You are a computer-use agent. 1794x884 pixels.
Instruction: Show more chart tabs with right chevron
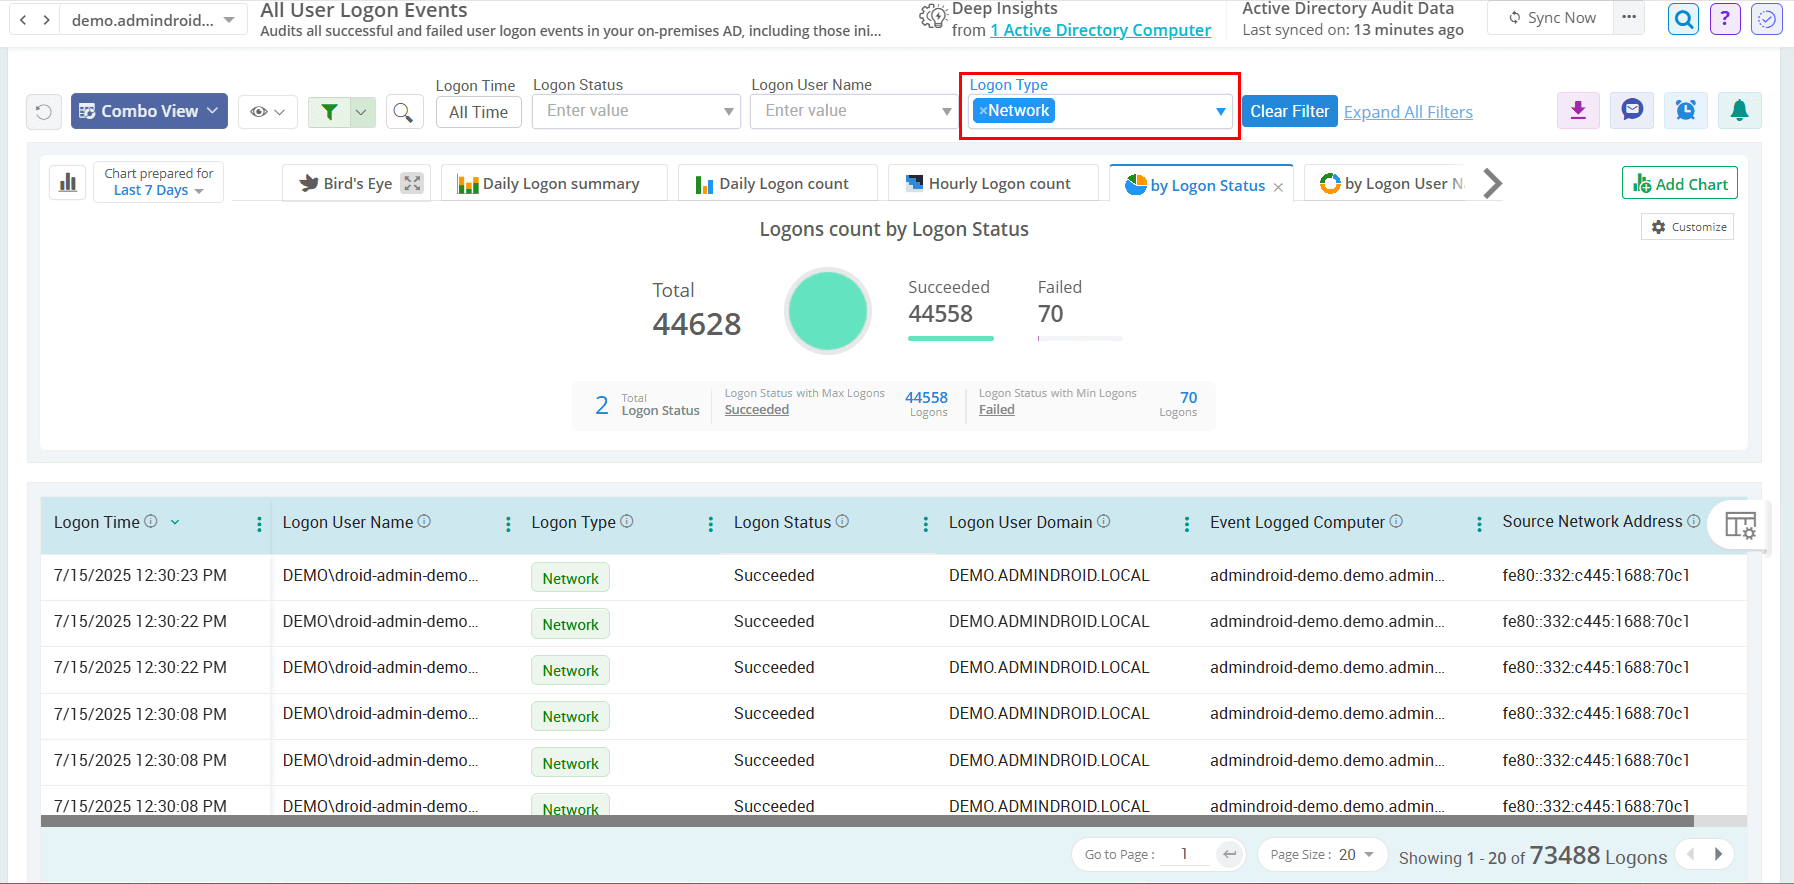(x=1492, y=183)
